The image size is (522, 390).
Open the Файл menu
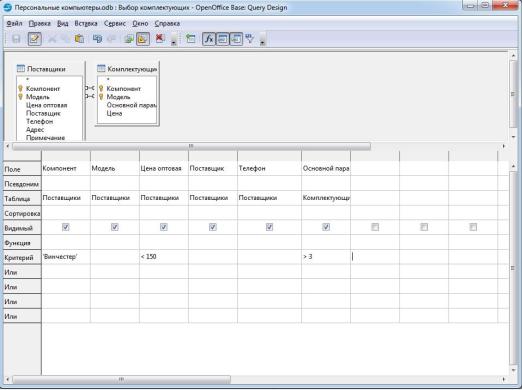(14, 23)
